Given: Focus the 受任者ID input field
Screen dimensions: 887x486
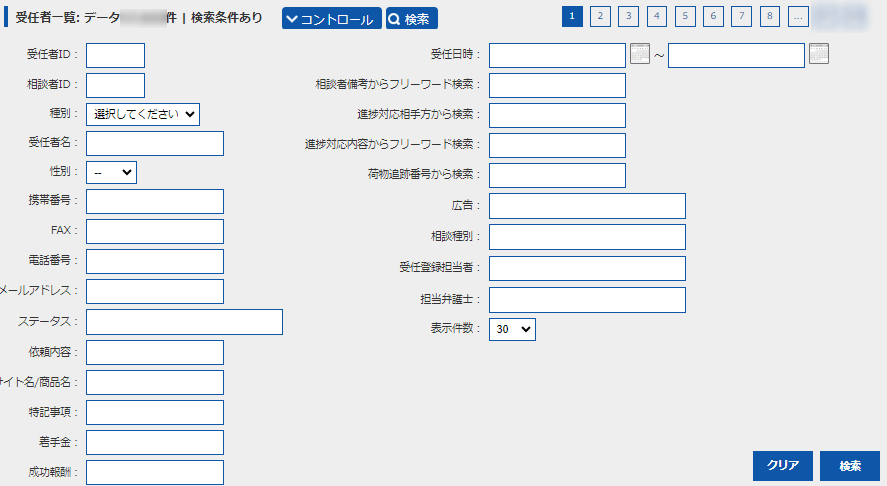Looking at the screenshot, I should pyautogui.click(x=115, y=56).
